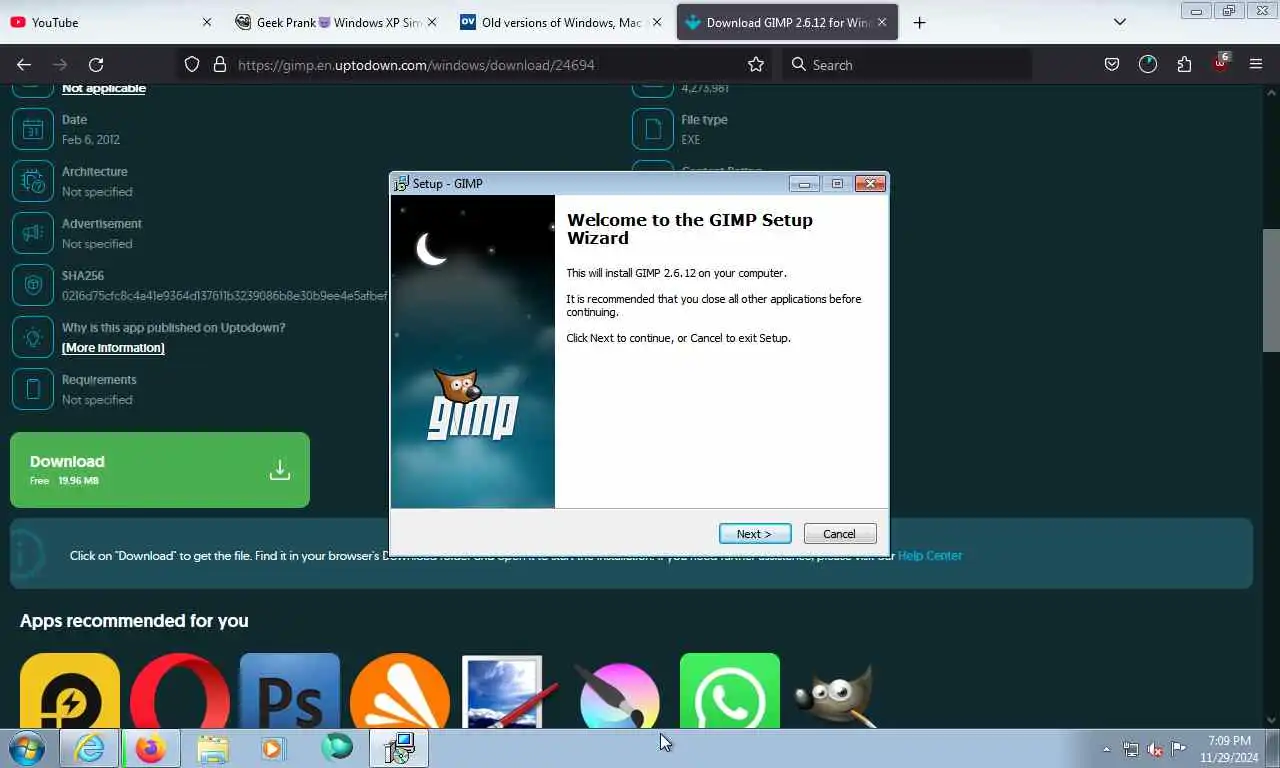This screenshot has width=1280, height=768.
Task: Switch to Firefox on the taskbar
Action: tap(151, 748)
